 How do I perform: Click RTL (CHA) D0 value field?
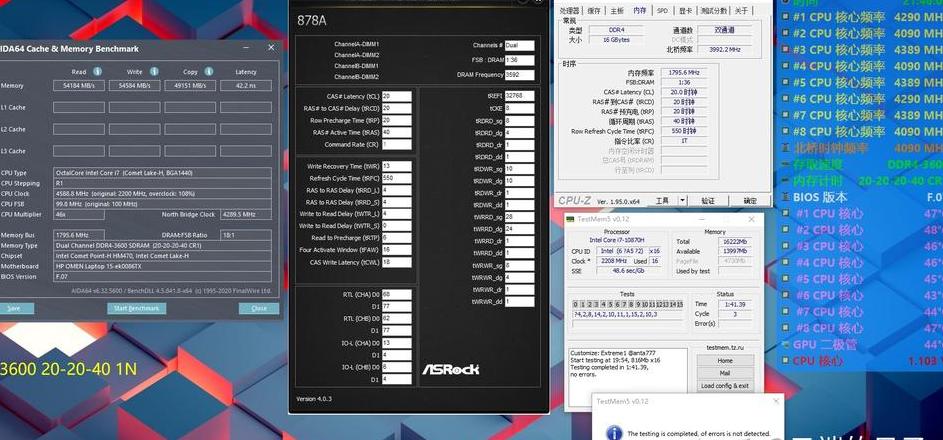(396, 295)
